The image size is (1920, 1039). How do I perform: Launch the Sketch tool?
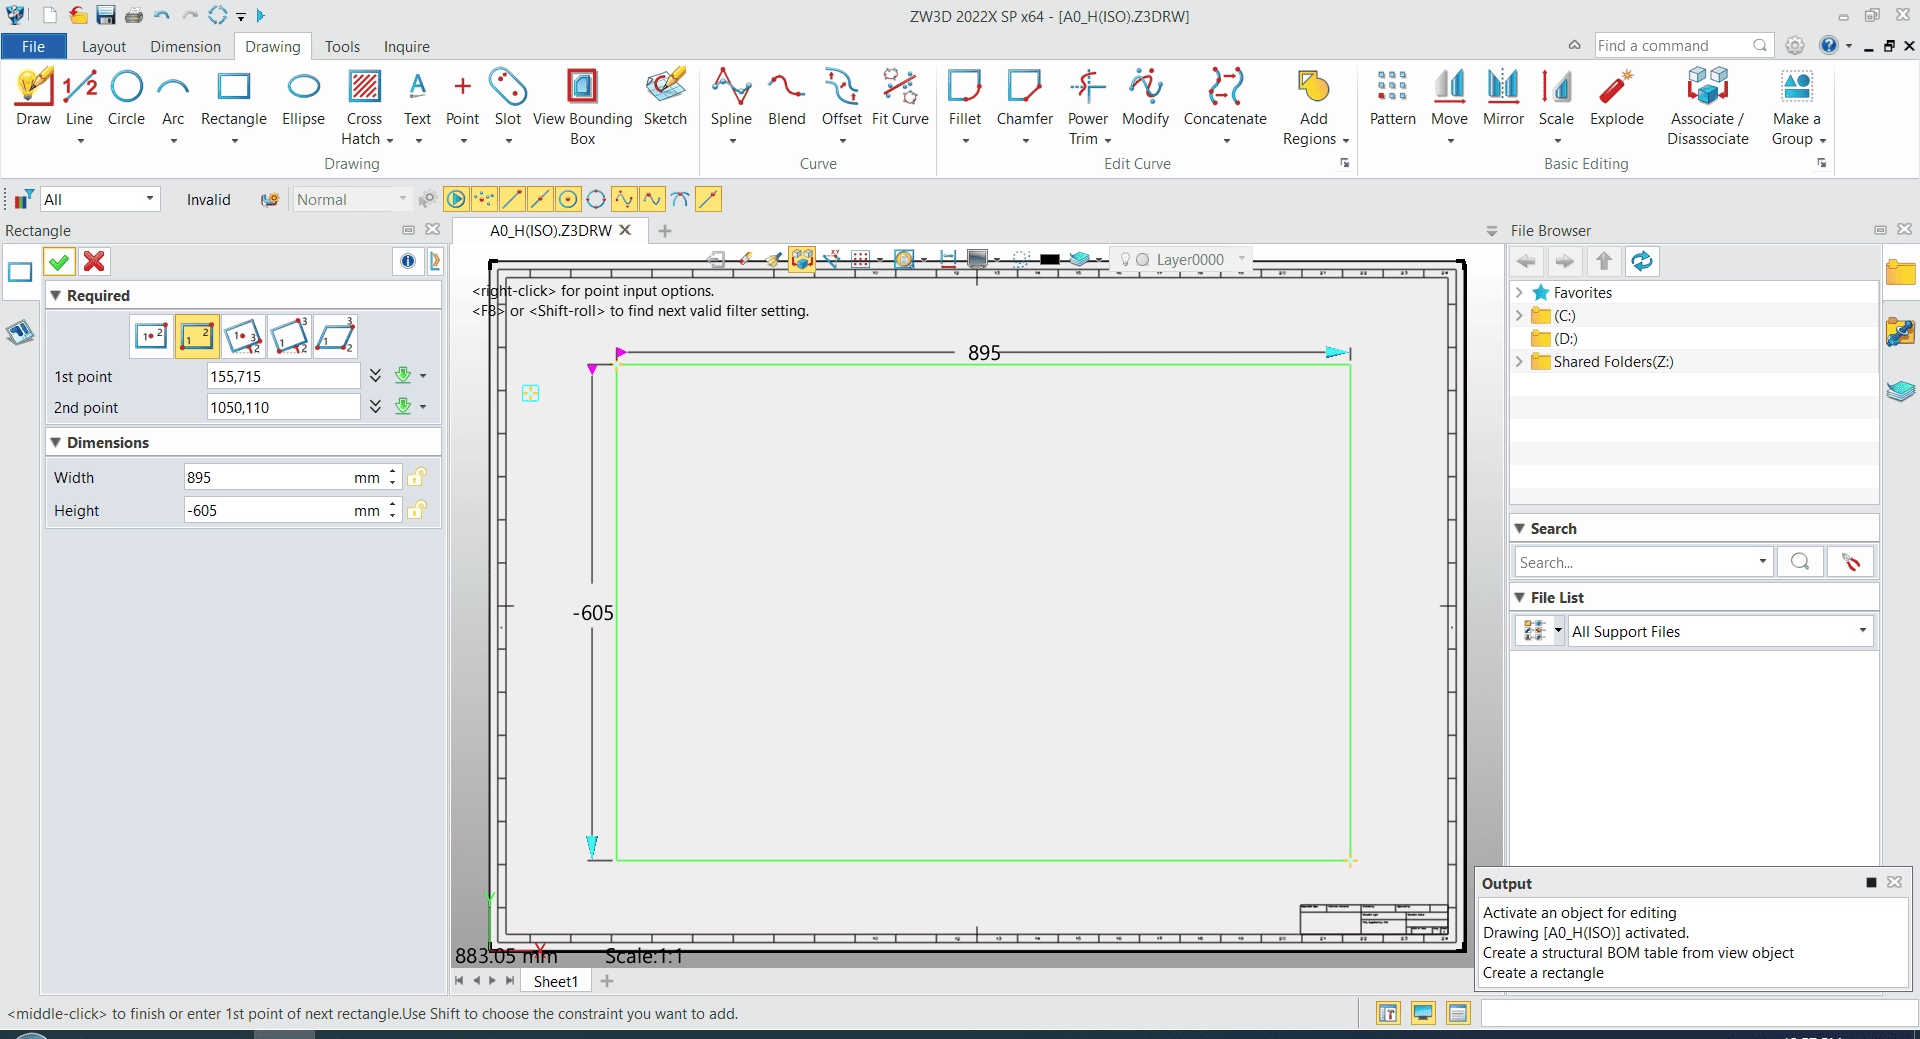pos(665,100)
